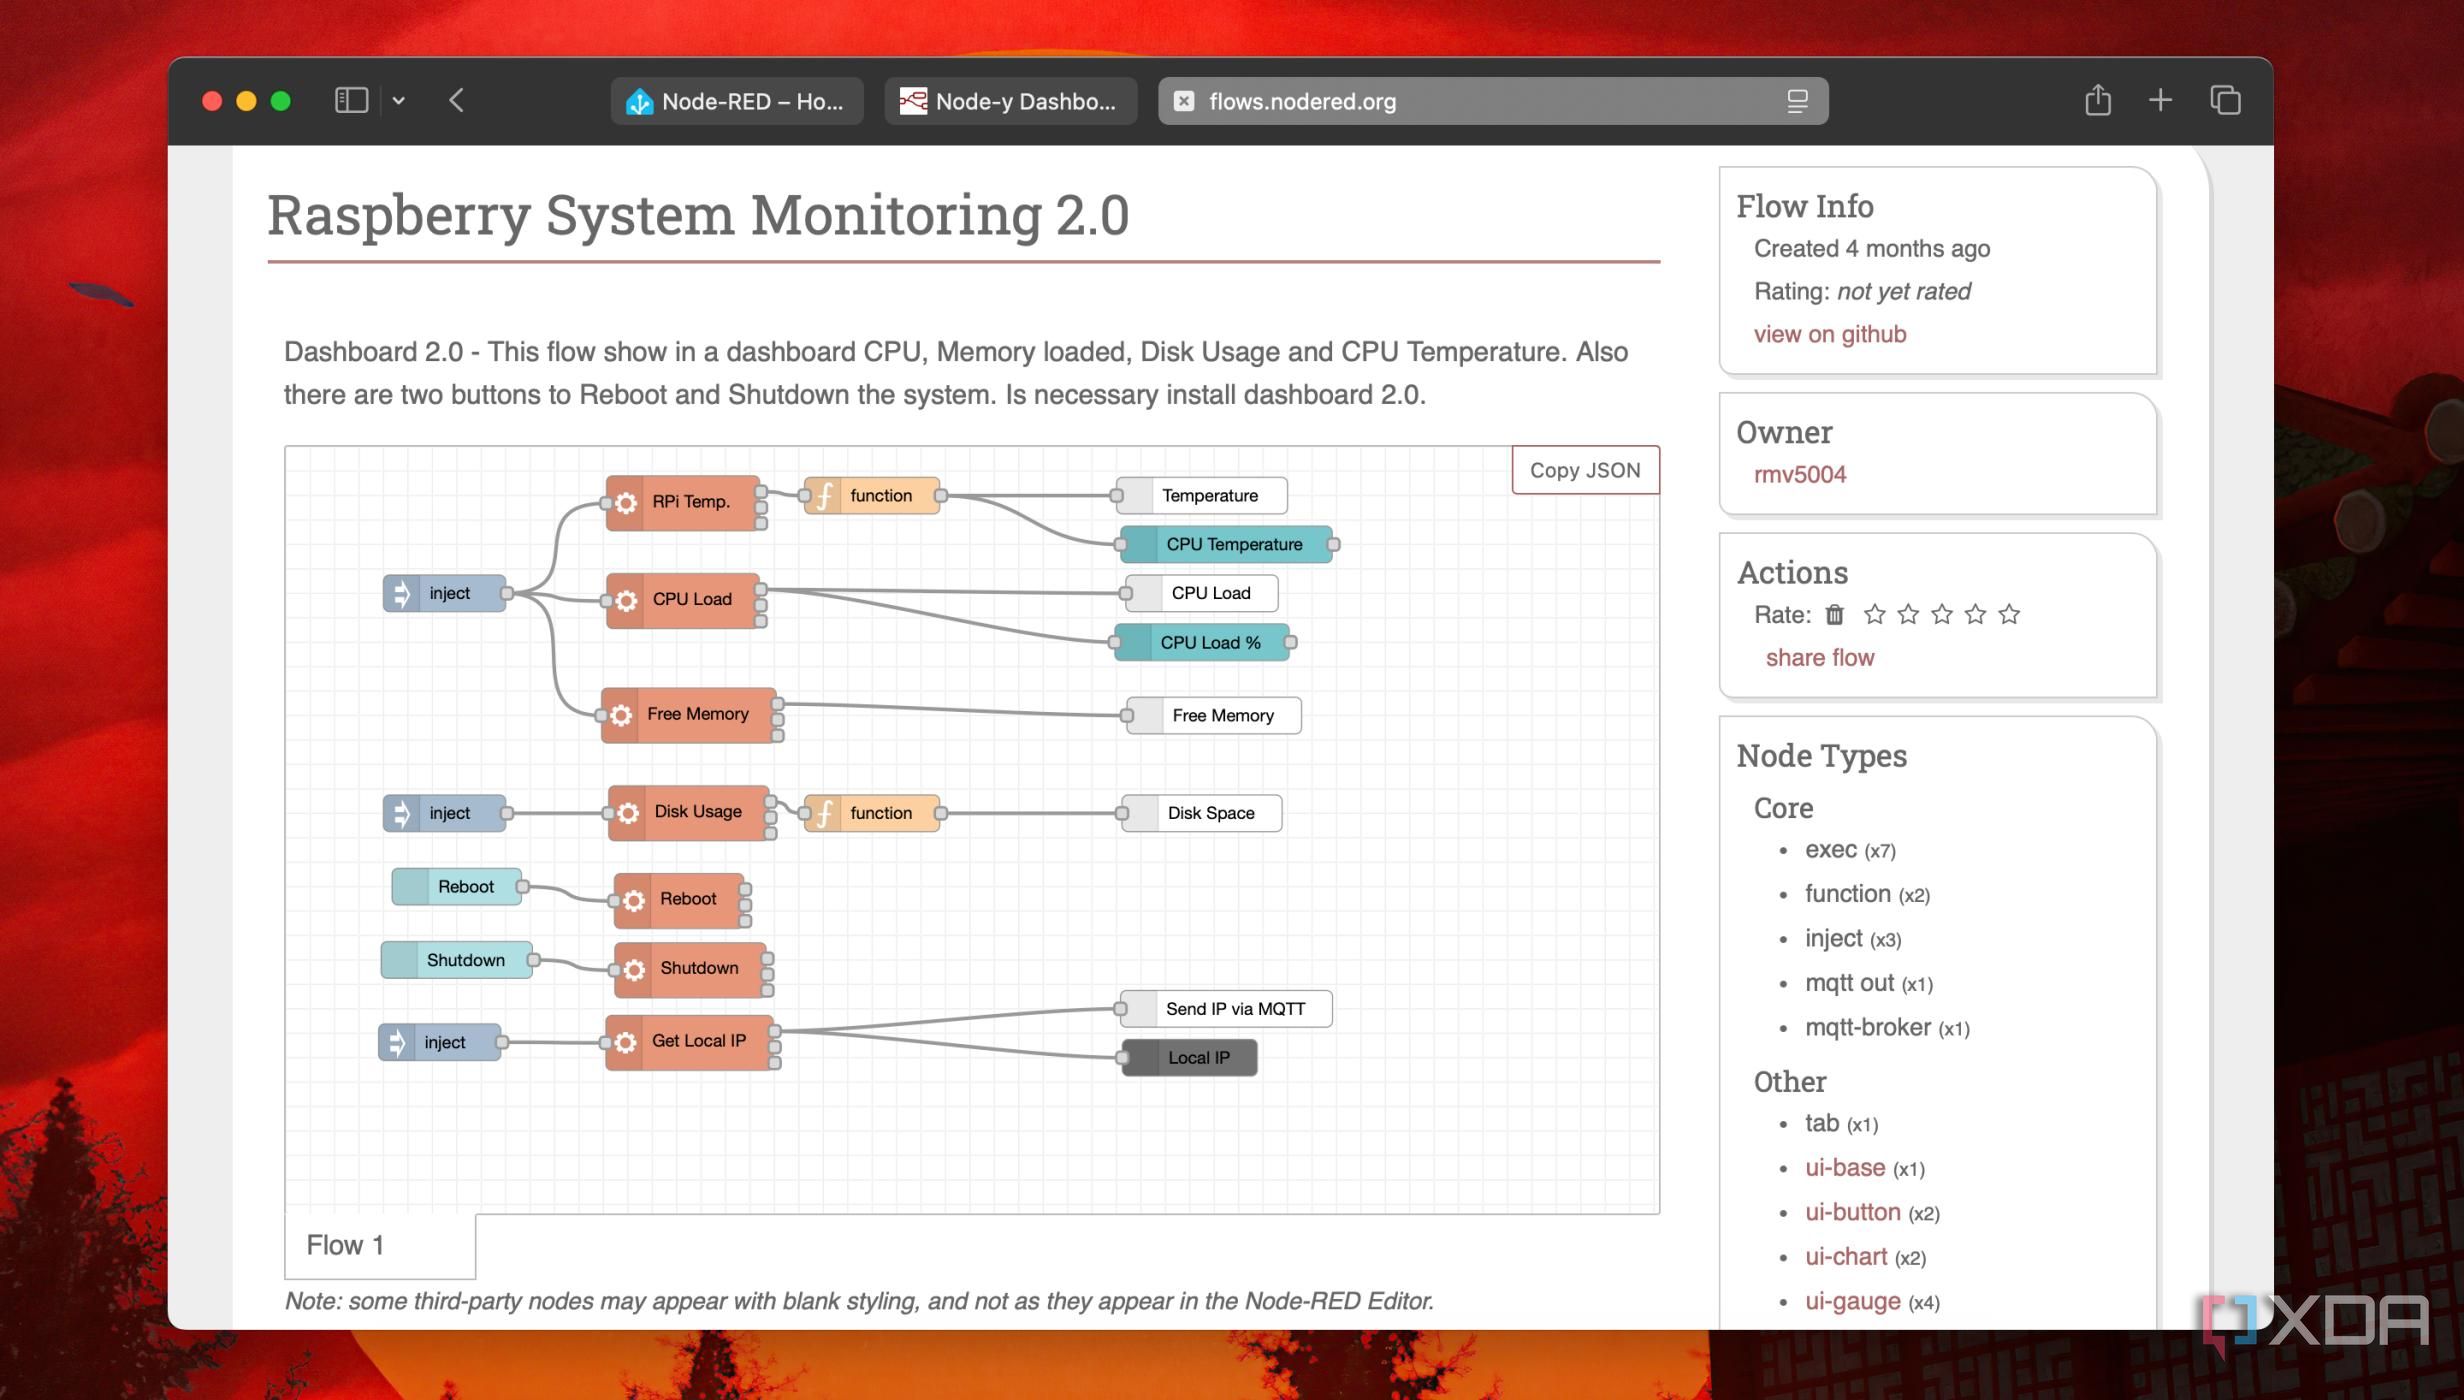Close the flows.nodered.org tab with X icon
Image resolution: width=2464 pixels, height=1400 pixels.
[x=1184, y=101]
